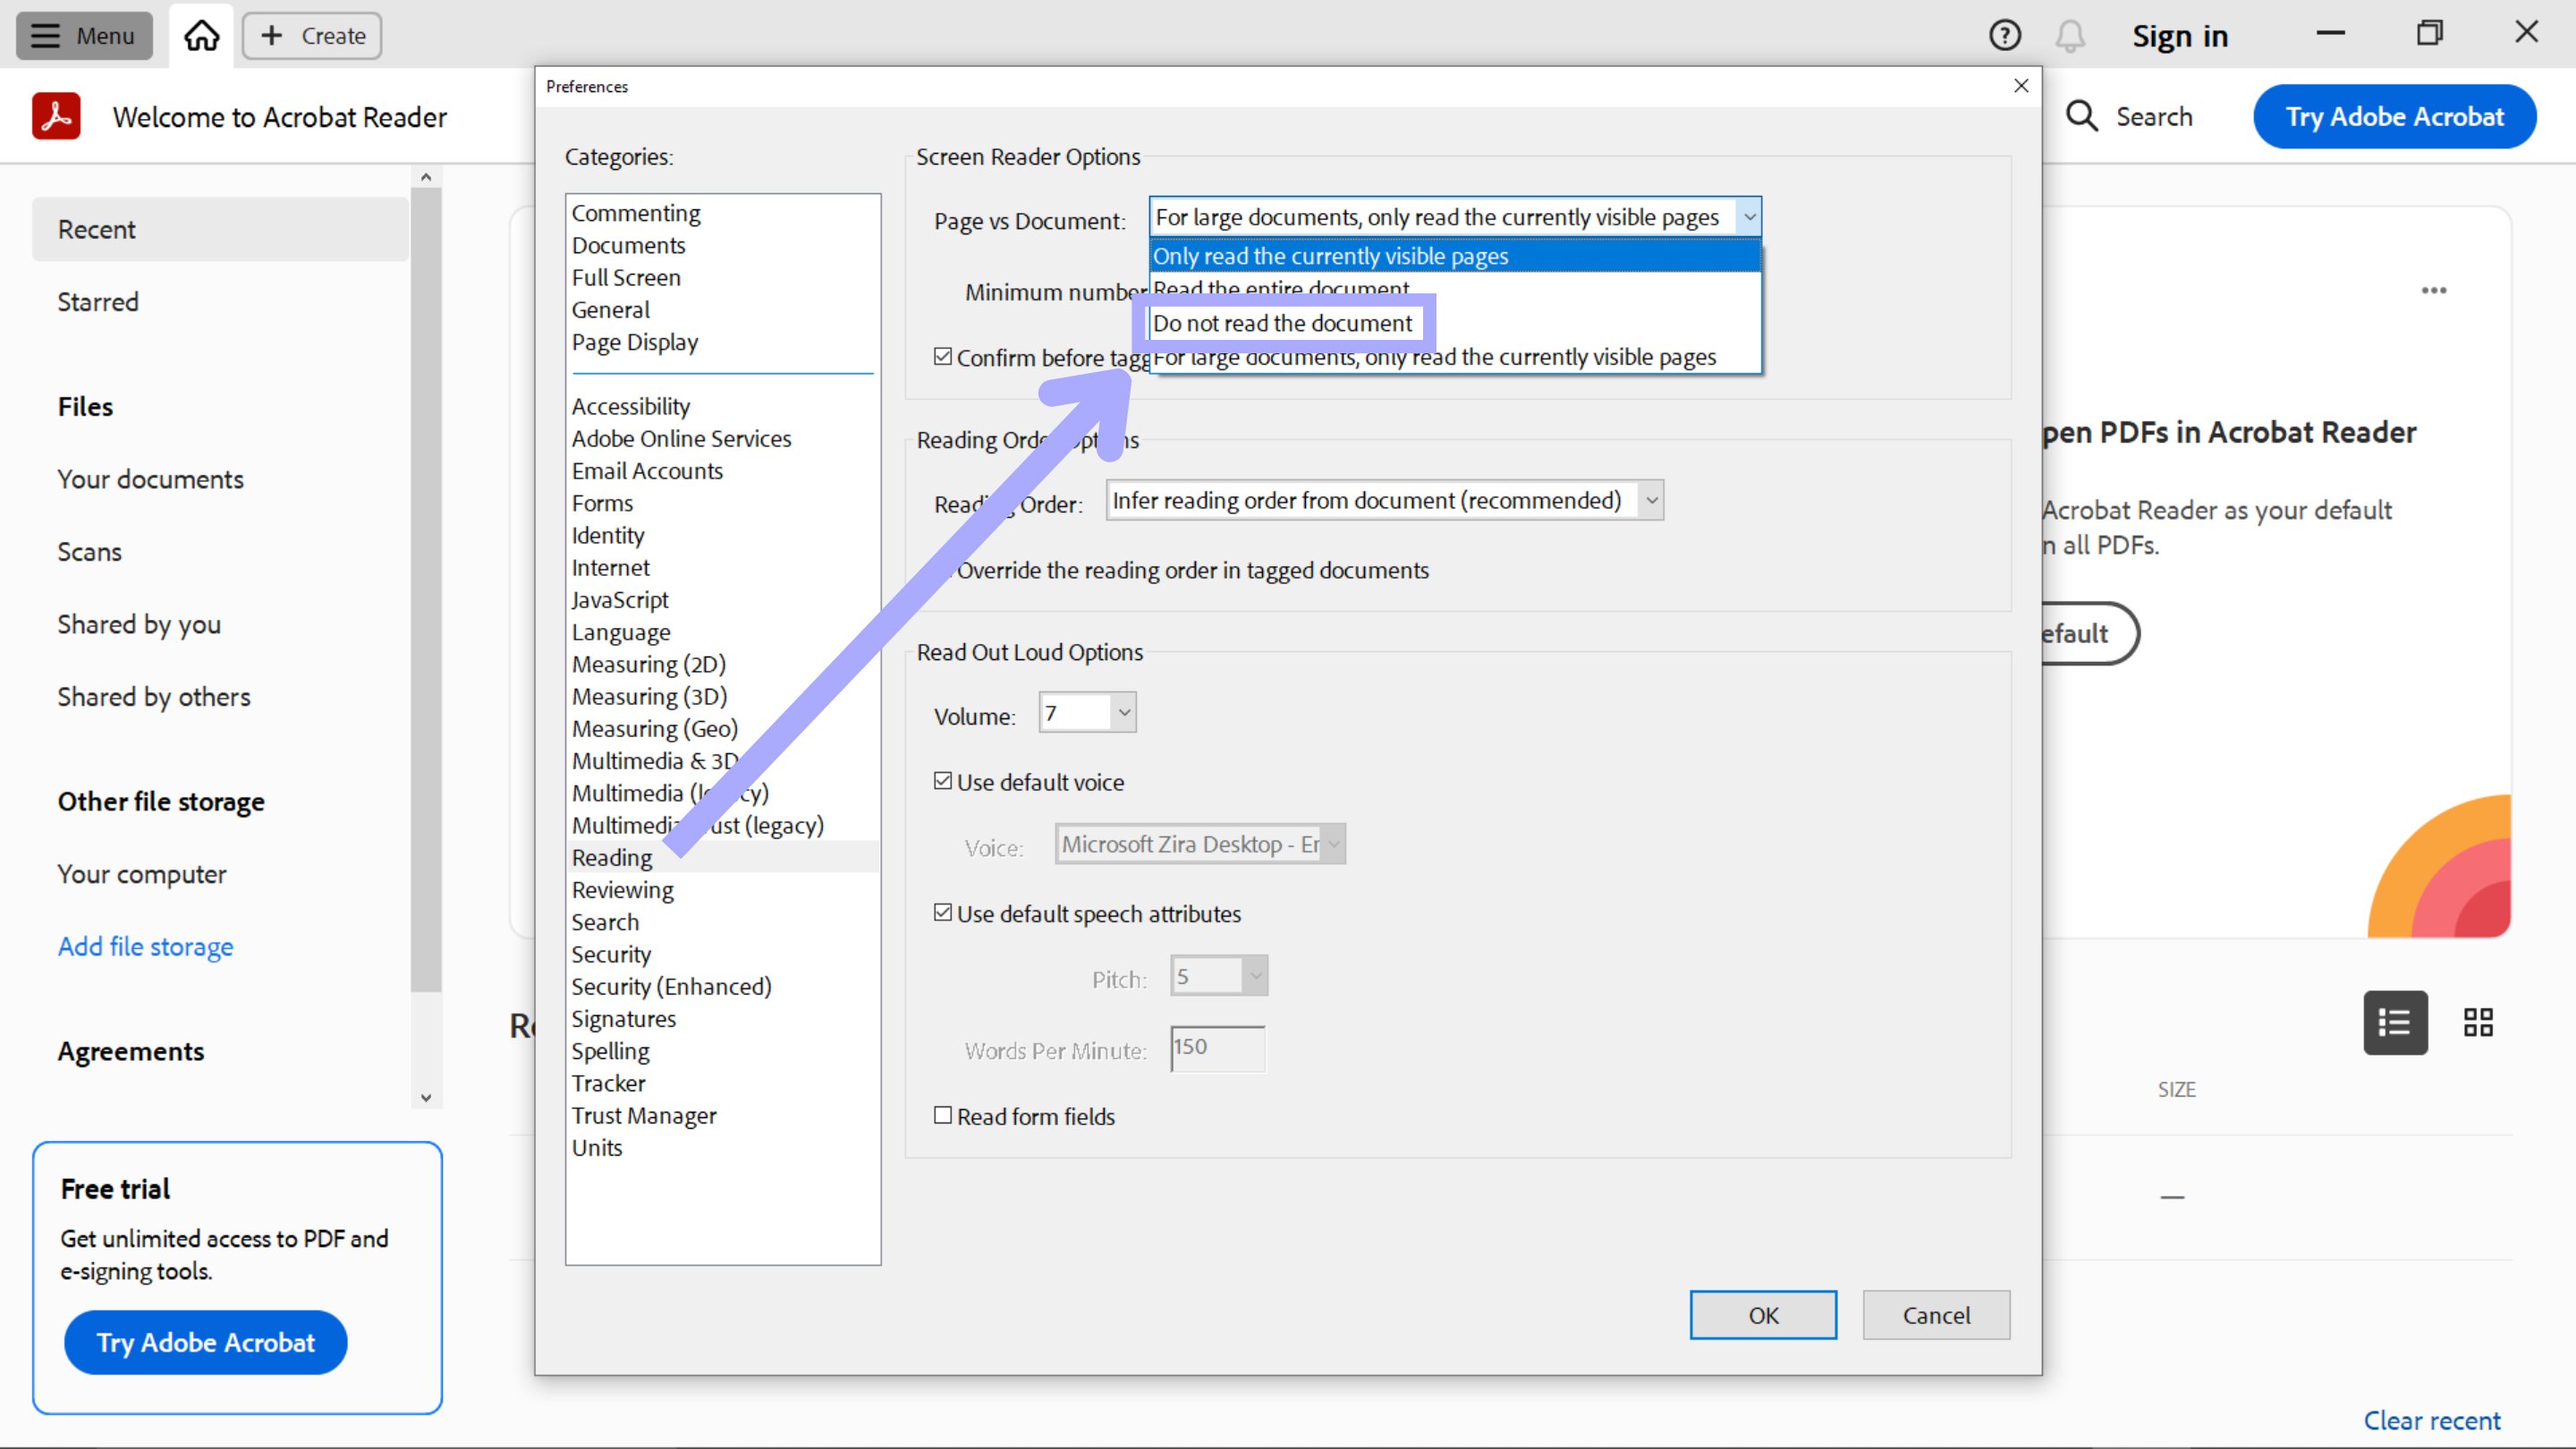Open the Volume dropdown
The image size is (2576, 1449).
click(x=1087, y=713)
